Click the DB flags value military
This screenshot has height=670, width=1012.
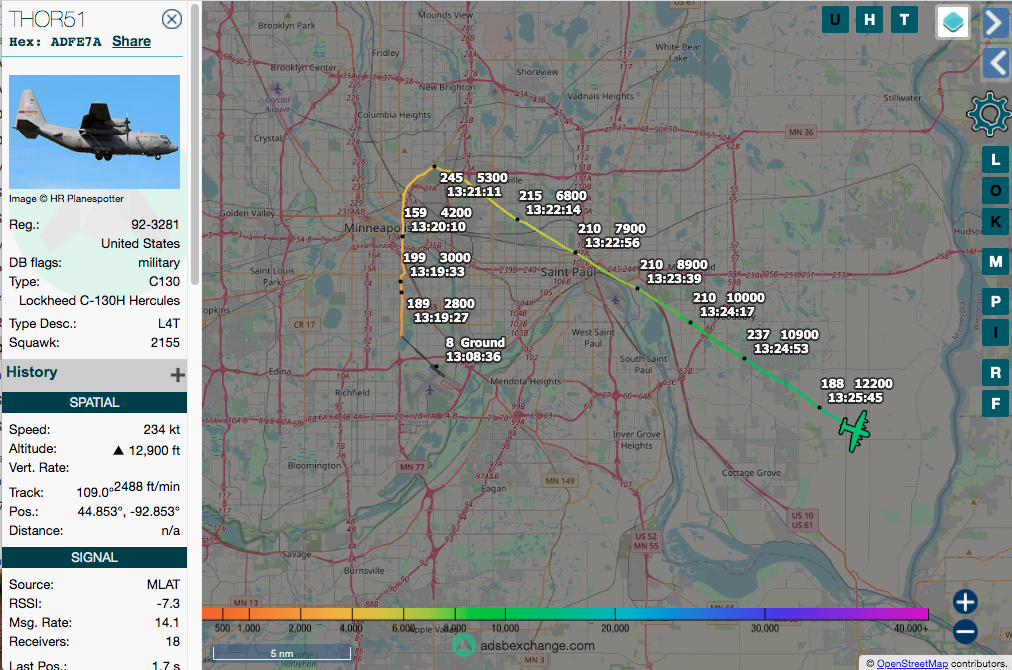(159, 263)
